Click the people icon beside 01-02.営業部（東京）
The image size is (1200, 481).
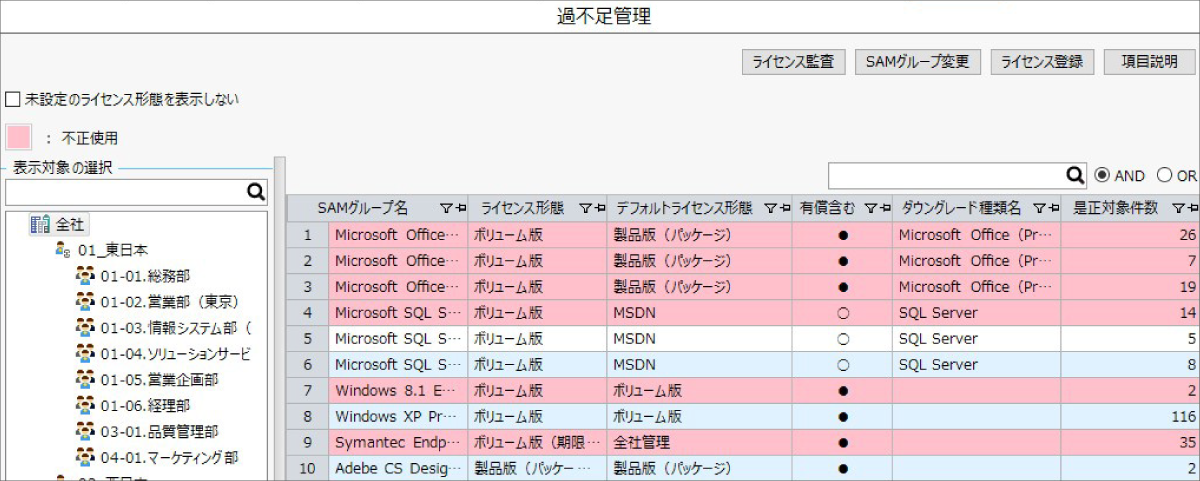tap(86, 302)
